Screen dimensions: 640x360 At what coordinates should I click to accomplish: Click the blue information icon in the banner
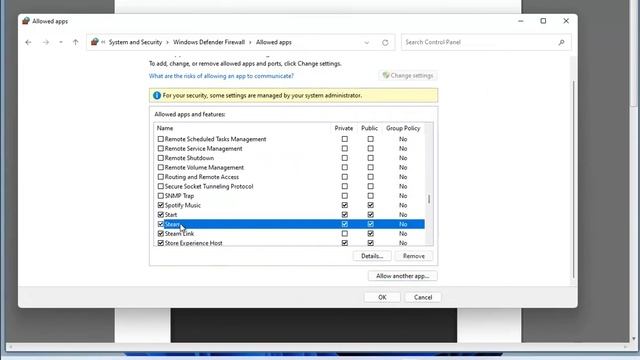tap(157, 96)
